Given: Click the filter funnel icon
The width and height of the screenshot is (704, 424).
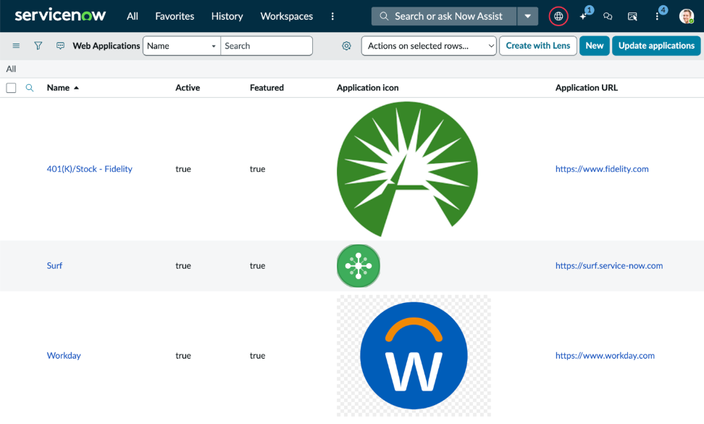Looking at the screenshot, I should (38, 45).
